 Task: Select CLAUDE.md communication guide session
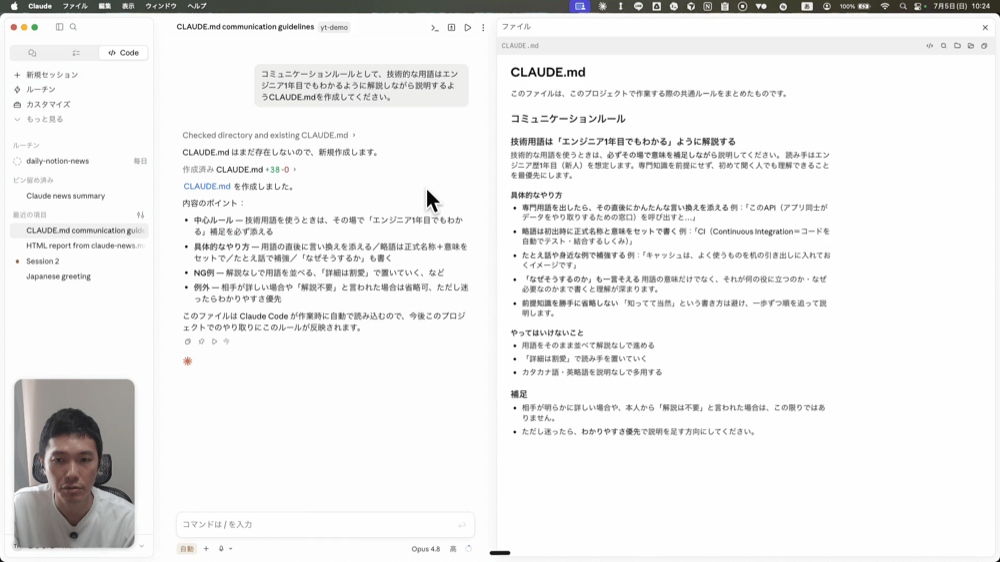(80, 230)
